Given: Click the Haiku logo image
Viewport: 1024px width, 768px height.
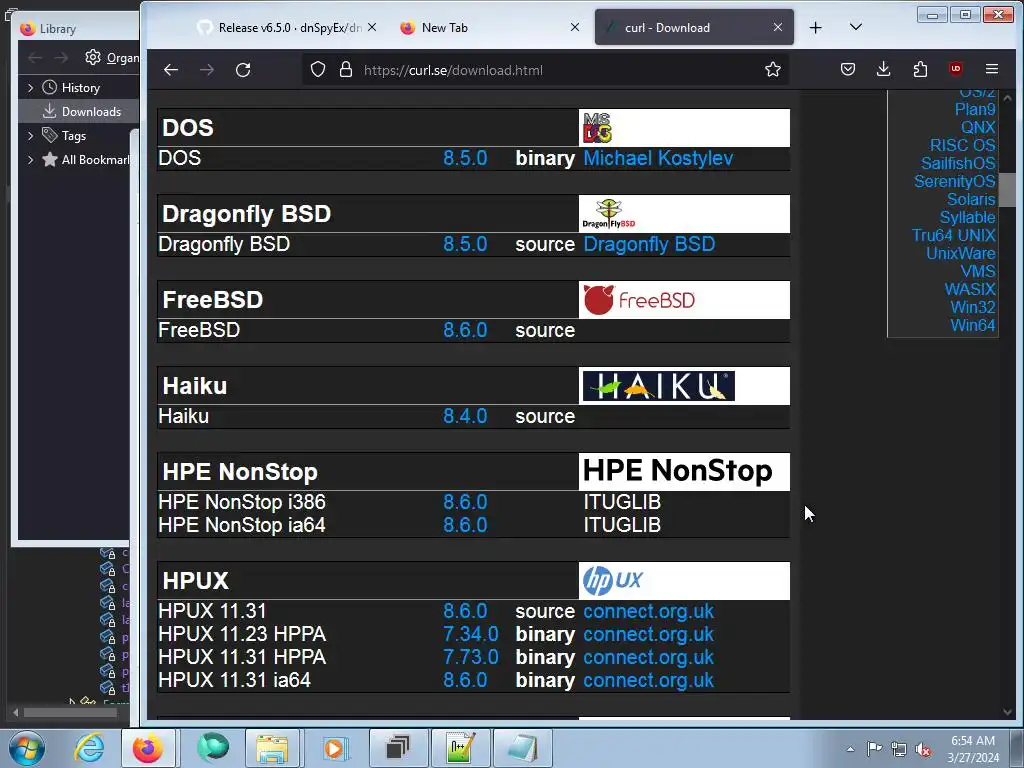Looking at the screenshot, I should pos(658,386).
